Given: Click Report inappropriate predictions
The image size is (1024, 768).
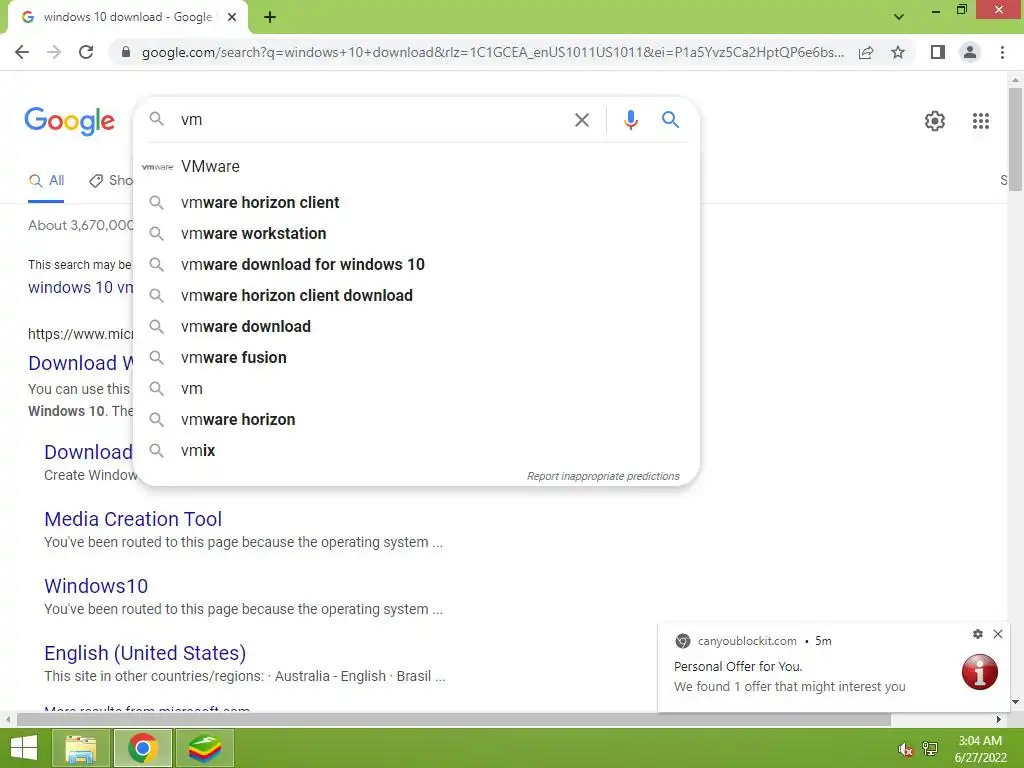Looking at the screenshot, I should coord(603,476).
